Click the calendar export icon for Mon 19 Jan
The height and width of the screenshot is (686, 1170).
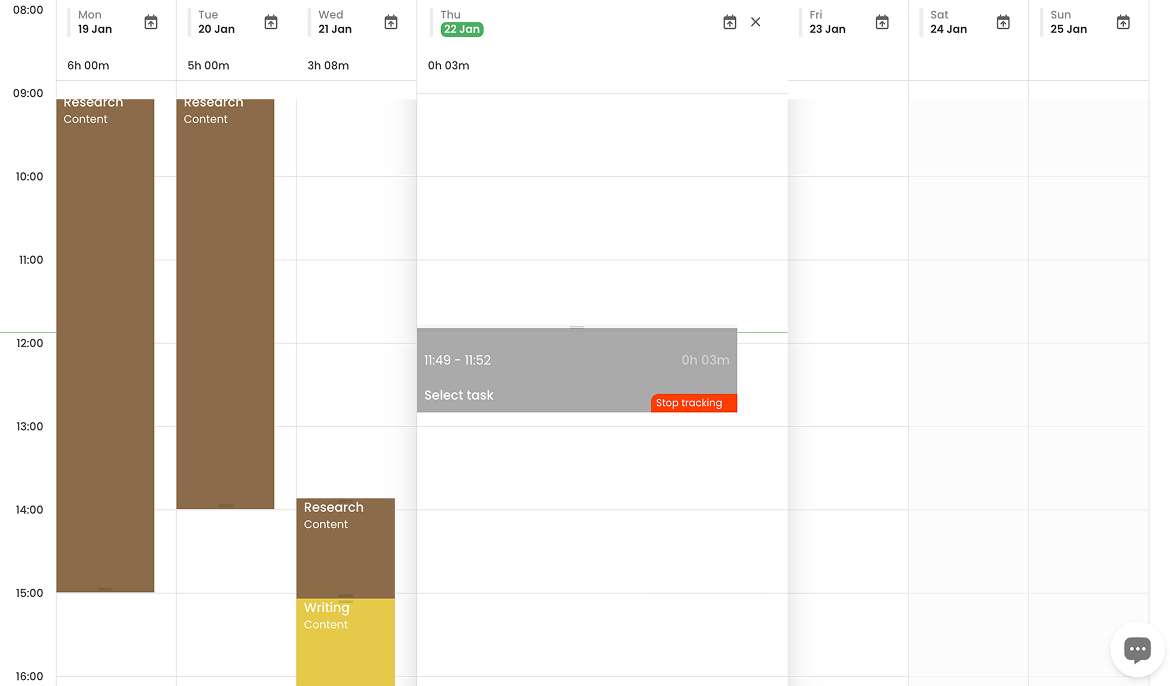click(150, 21)
